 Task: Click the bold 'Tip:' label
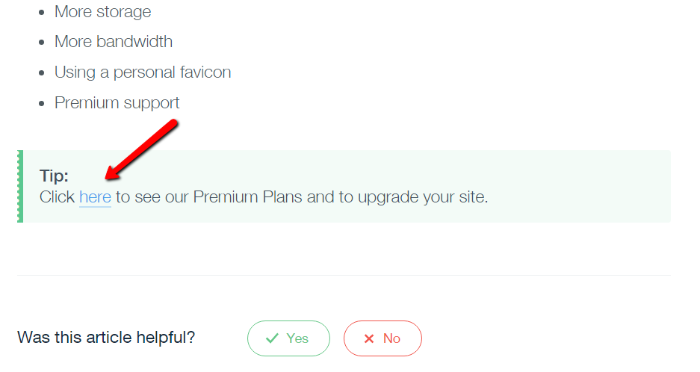pyautogui.click(x=54, y=176)
